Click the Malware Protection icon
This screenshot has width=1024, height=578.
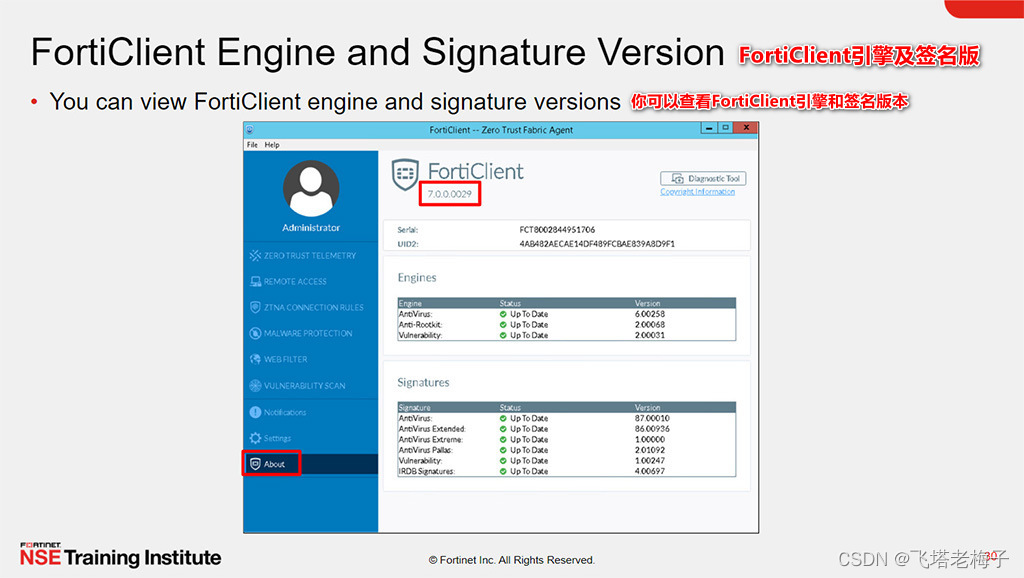pos(255,333)
